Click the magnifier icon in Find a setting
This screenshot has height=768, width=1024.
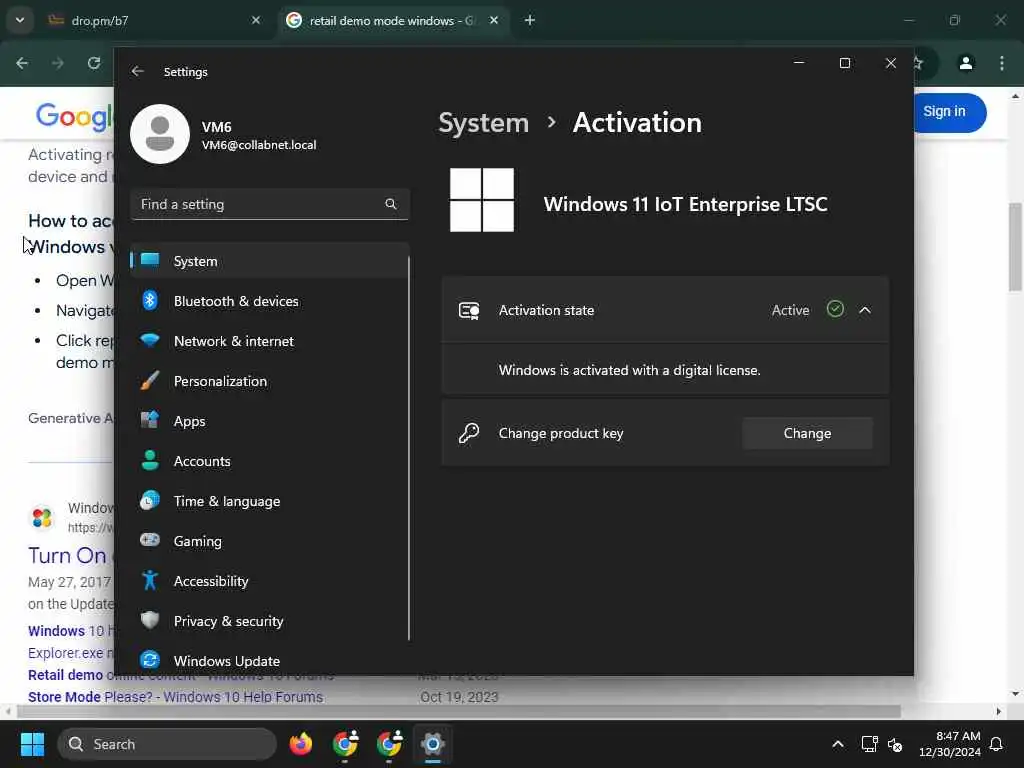click(391, 204)
